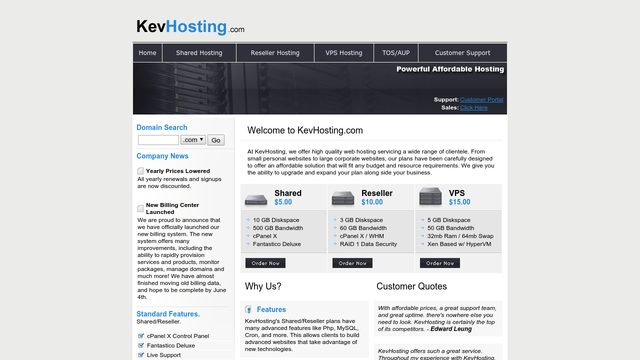640x360 pixels.
Task: Click the 5 GB Diskspace bullet arrow
Action: [x=422, y=220]
